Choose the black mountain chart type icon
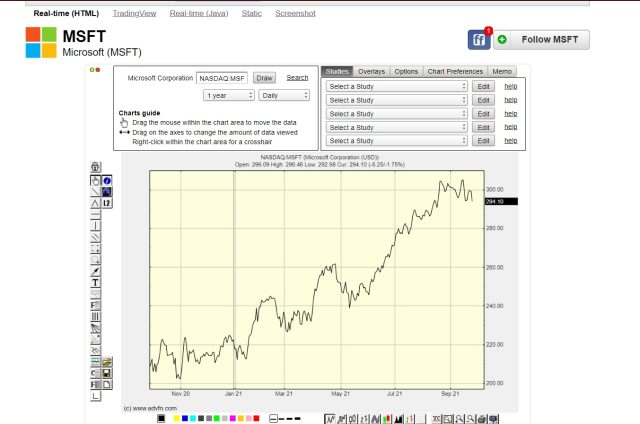 tap(399, 419)
